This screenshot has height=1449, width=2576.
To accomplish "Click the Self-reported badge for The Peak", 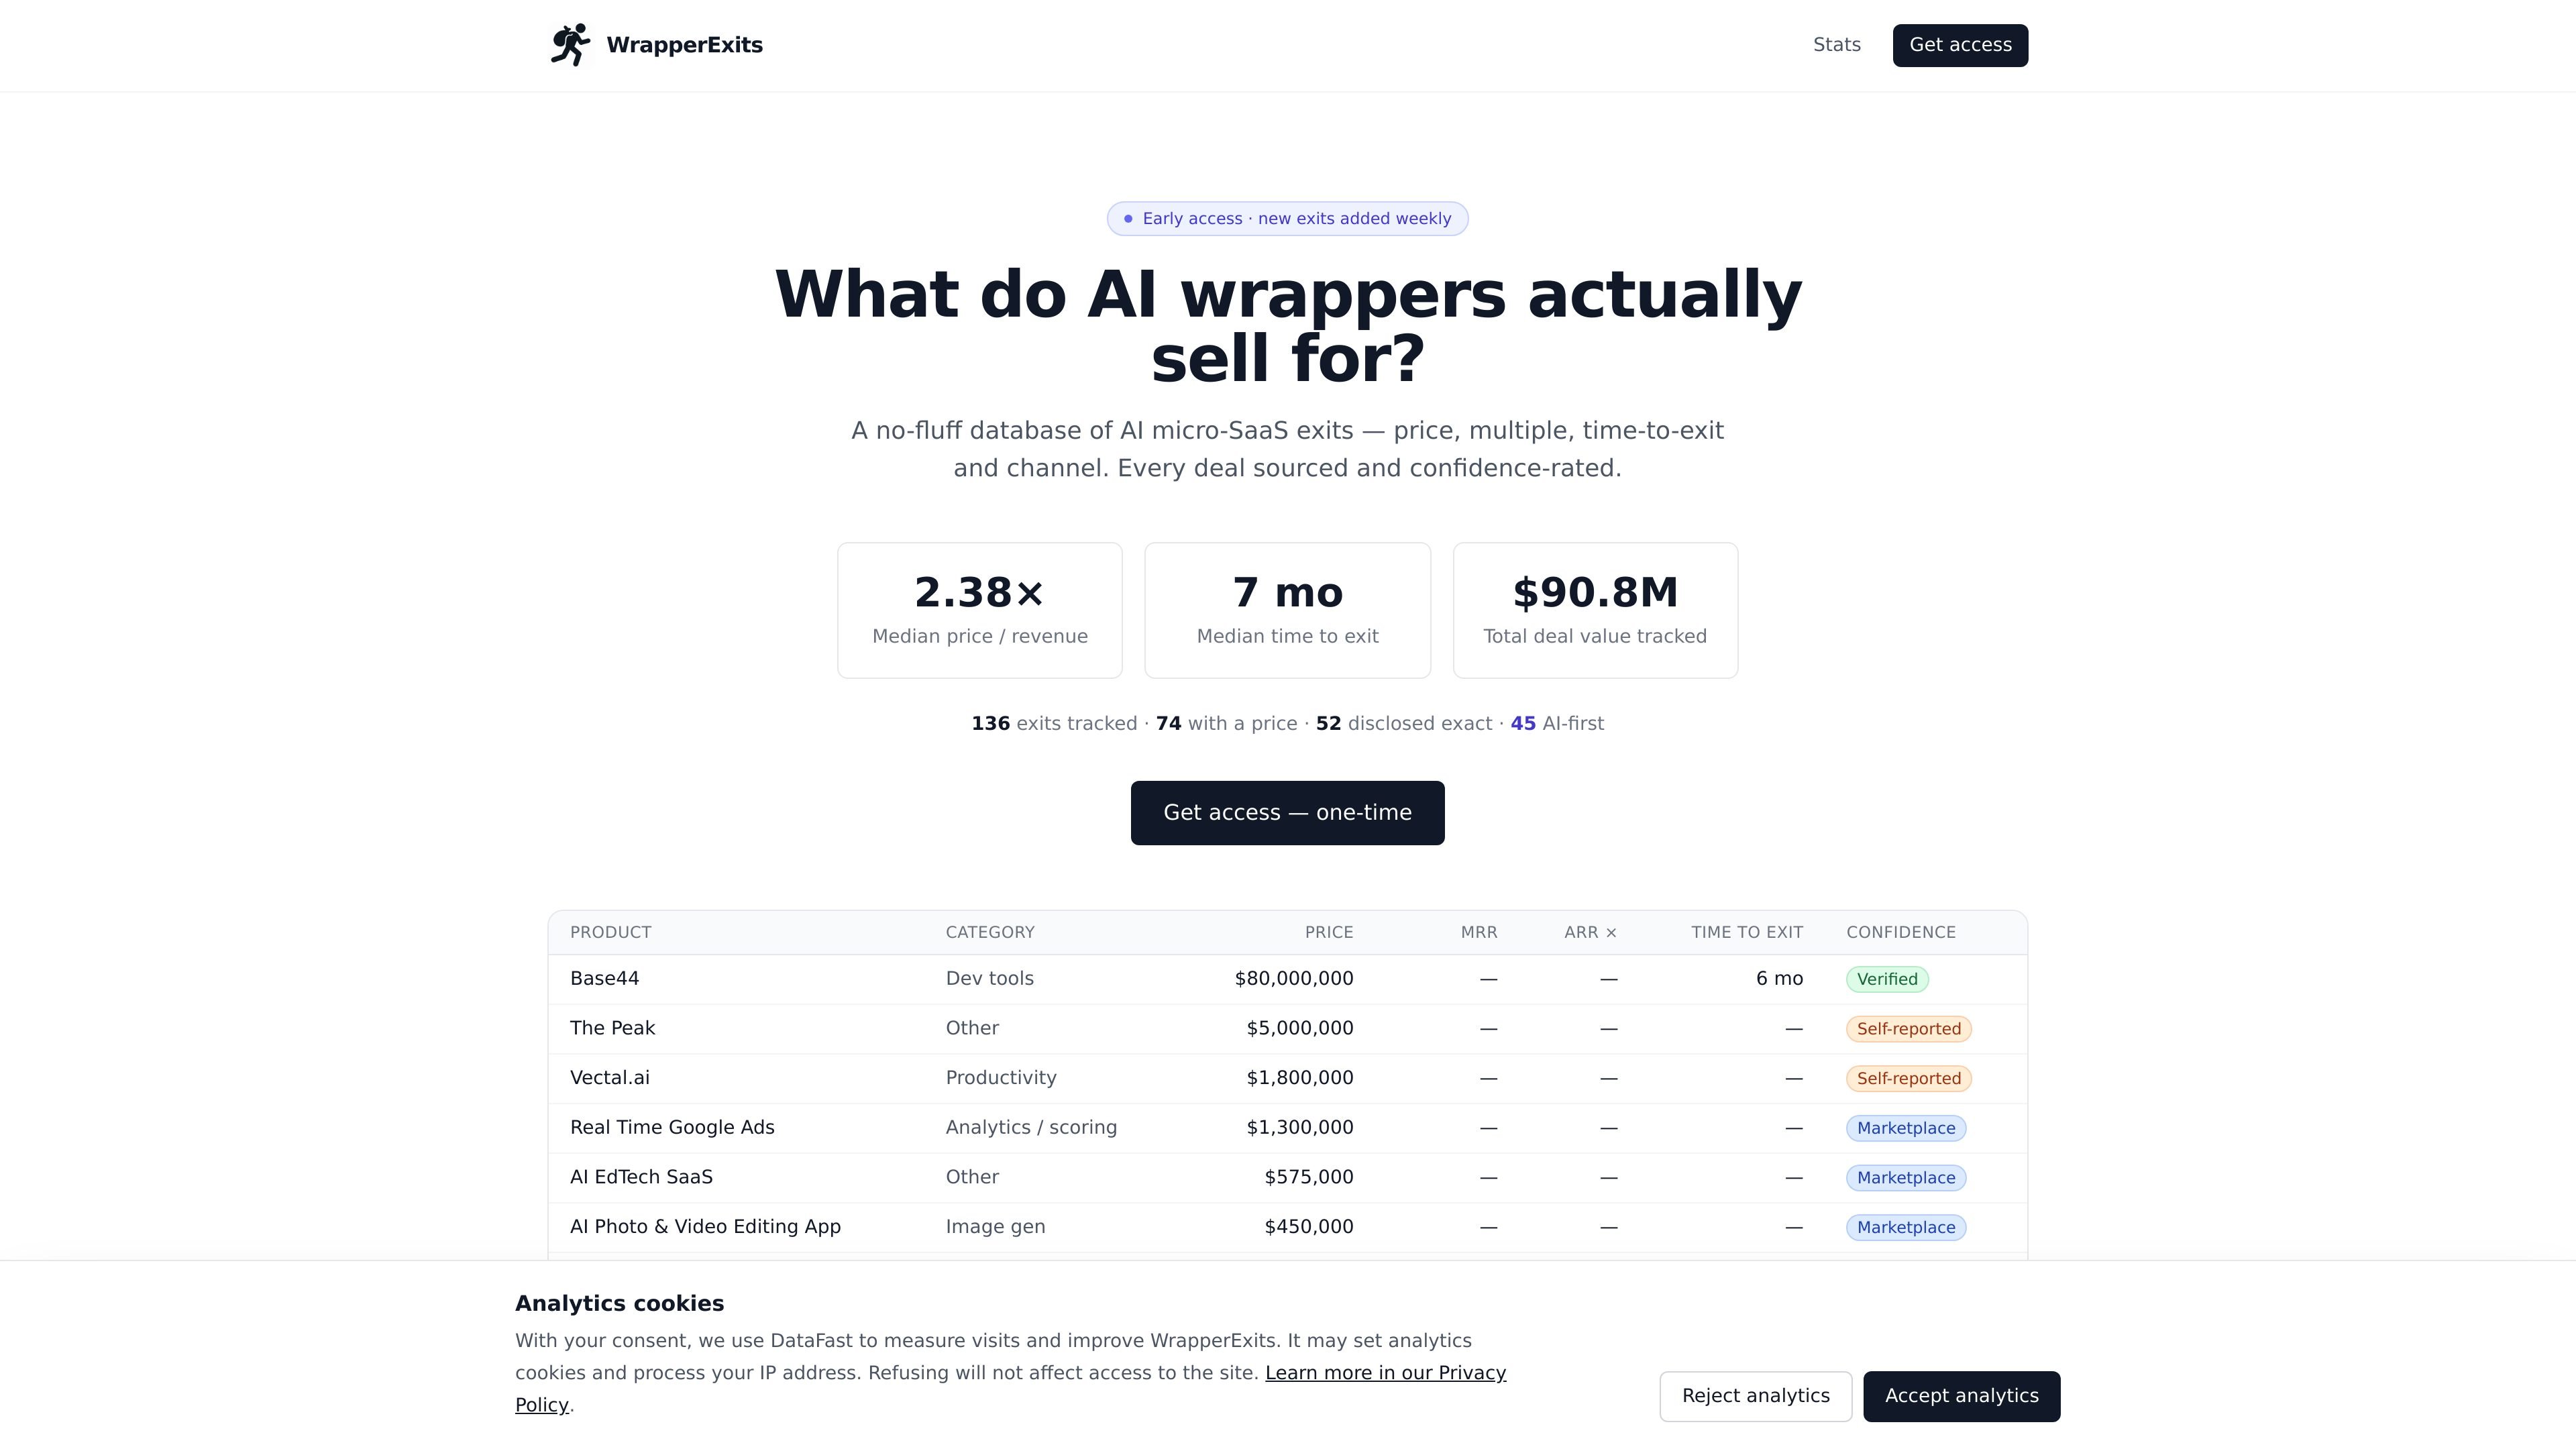I will tap(1908, 1029).
